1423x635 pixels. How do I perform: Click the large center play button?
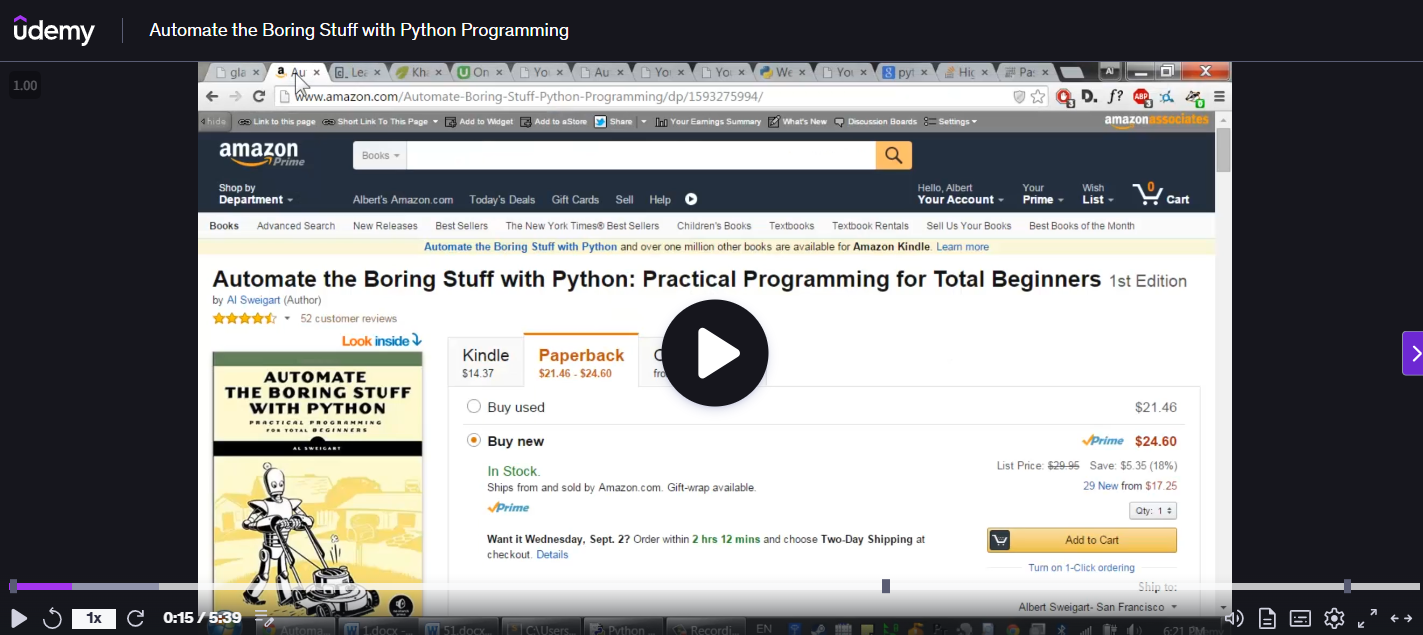pos(715,353)
